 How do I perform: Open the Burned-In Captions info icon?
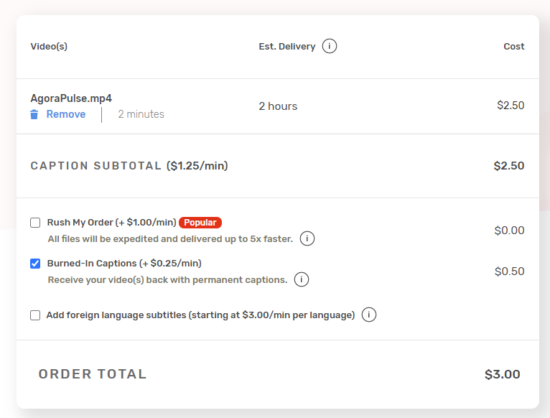pyautogui.click(x=302, y=279)
